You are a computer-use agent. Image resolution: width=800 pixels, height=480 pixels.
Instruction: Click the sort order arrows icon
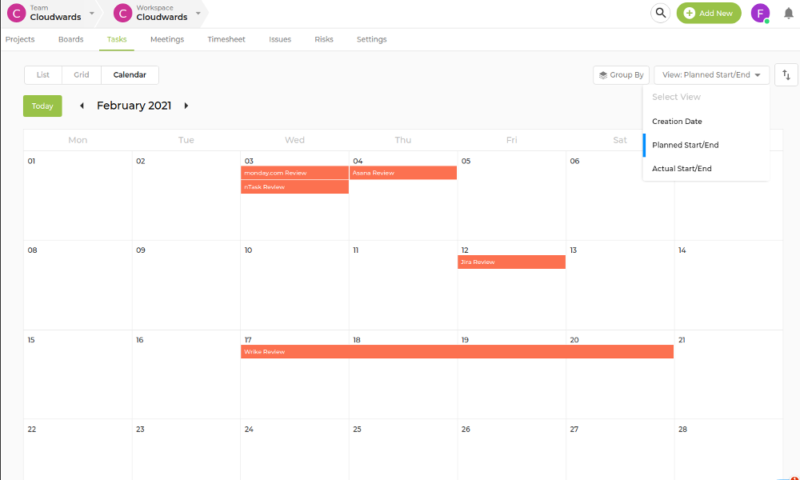tap(786, 75)
